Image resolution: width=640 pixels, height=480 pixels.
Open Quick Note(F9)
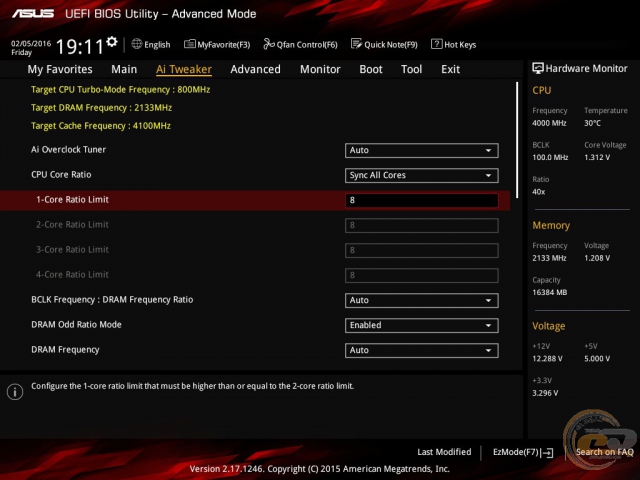click(x=384, y=44)
